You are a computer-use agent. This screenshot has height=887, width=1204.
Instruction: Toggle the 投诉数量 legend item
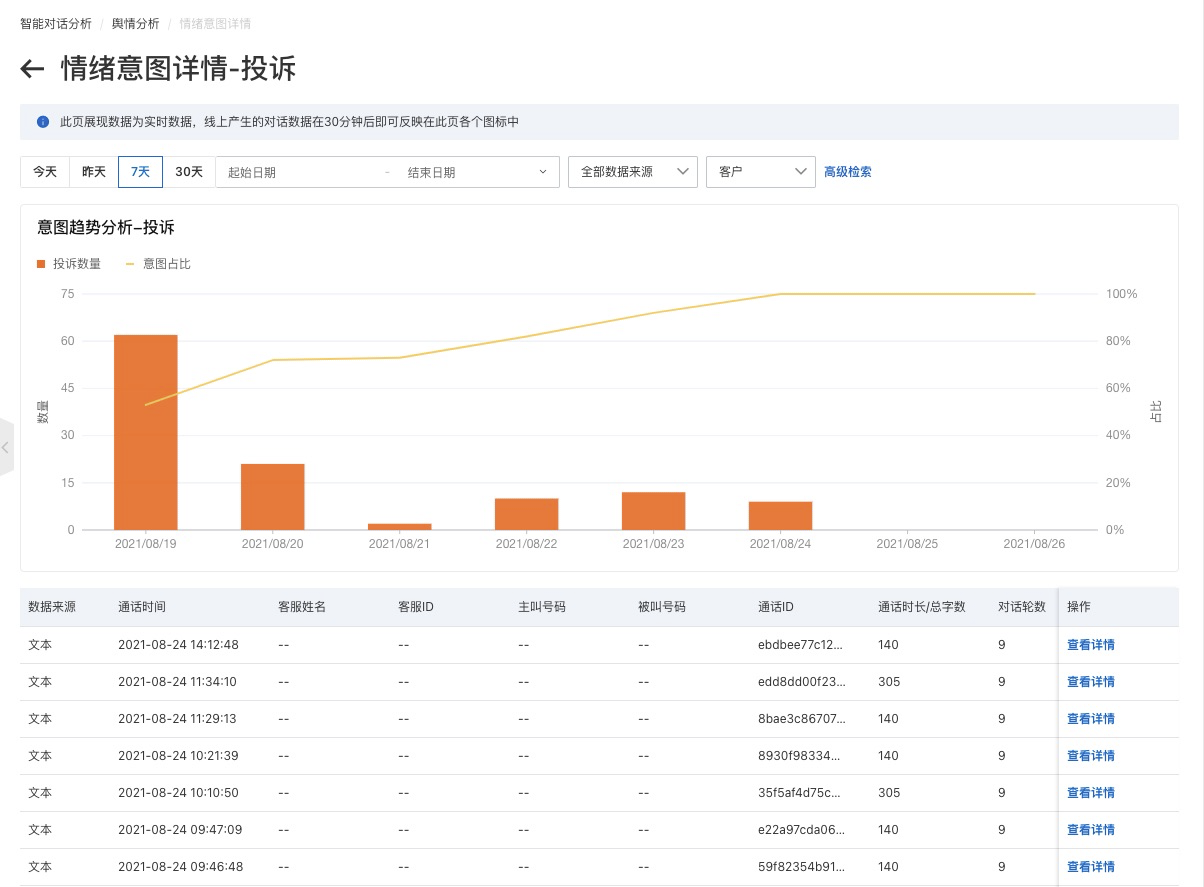[x=69, y=264]
